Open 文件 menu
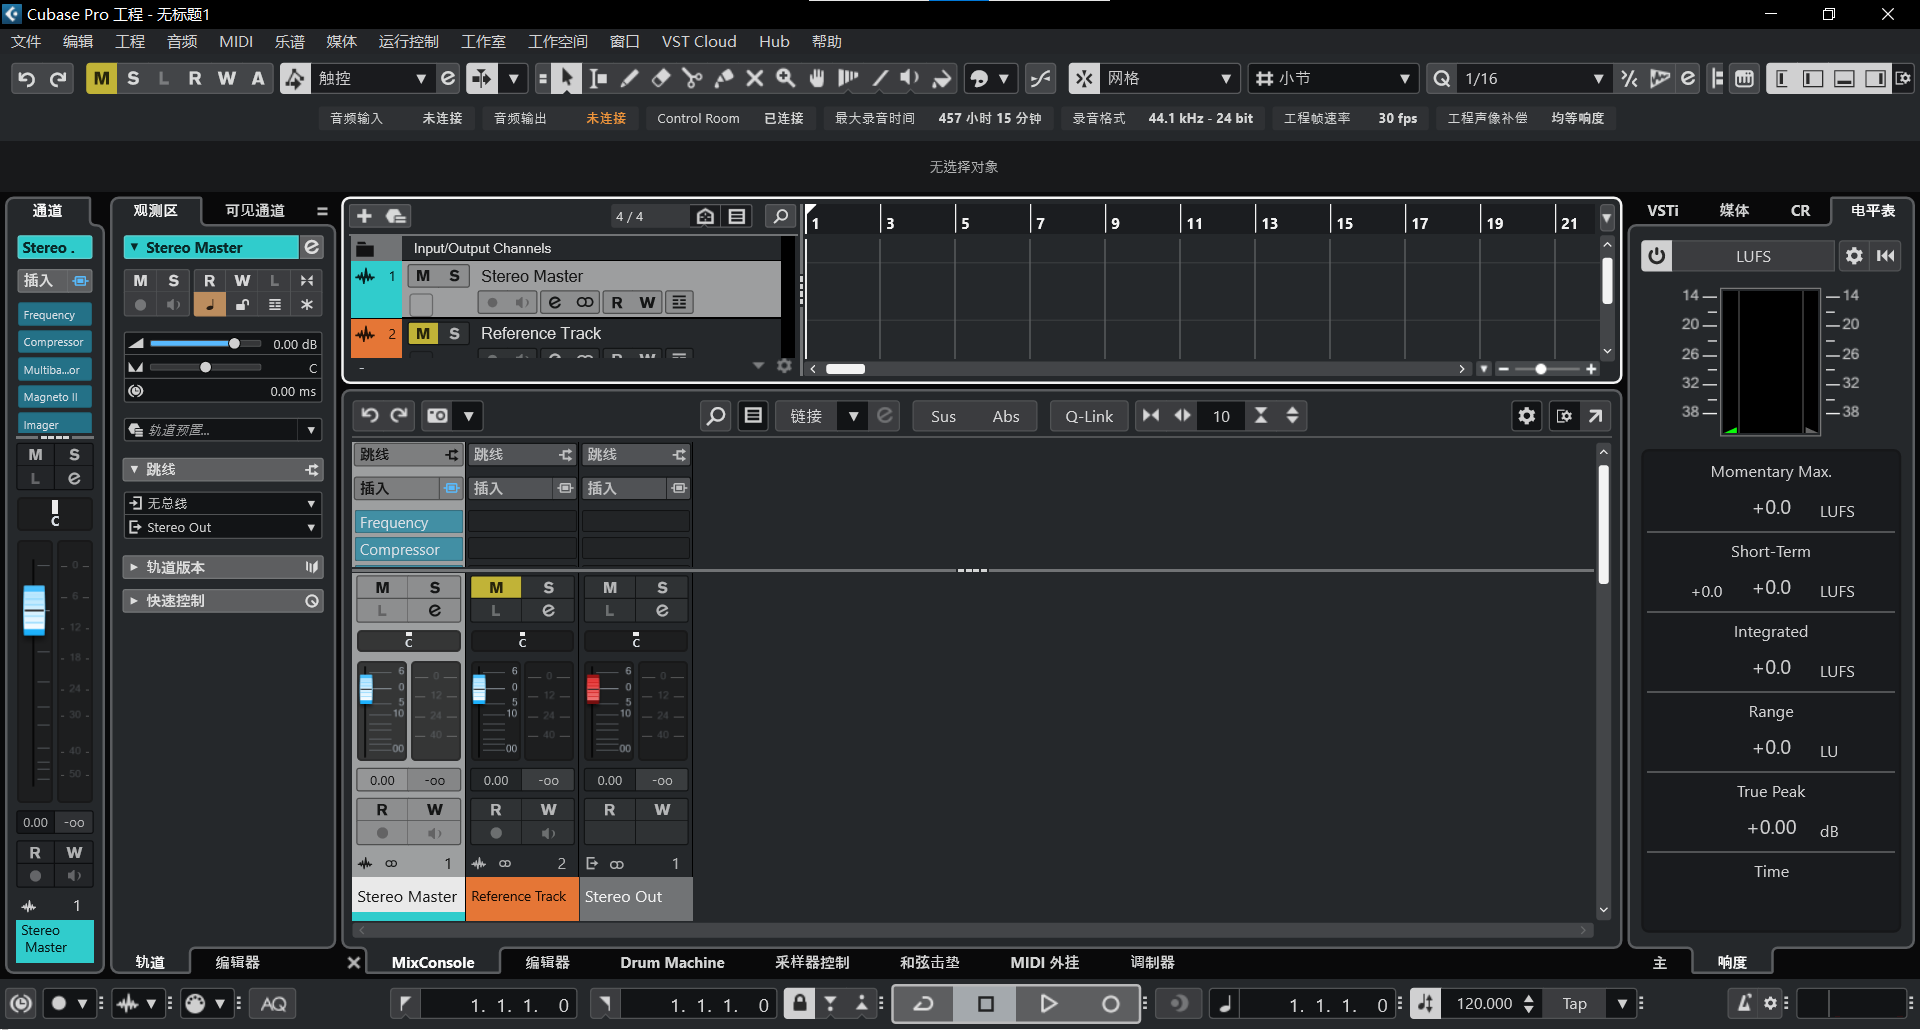Screen dimensions: 1920x1030 coord(26,41)
